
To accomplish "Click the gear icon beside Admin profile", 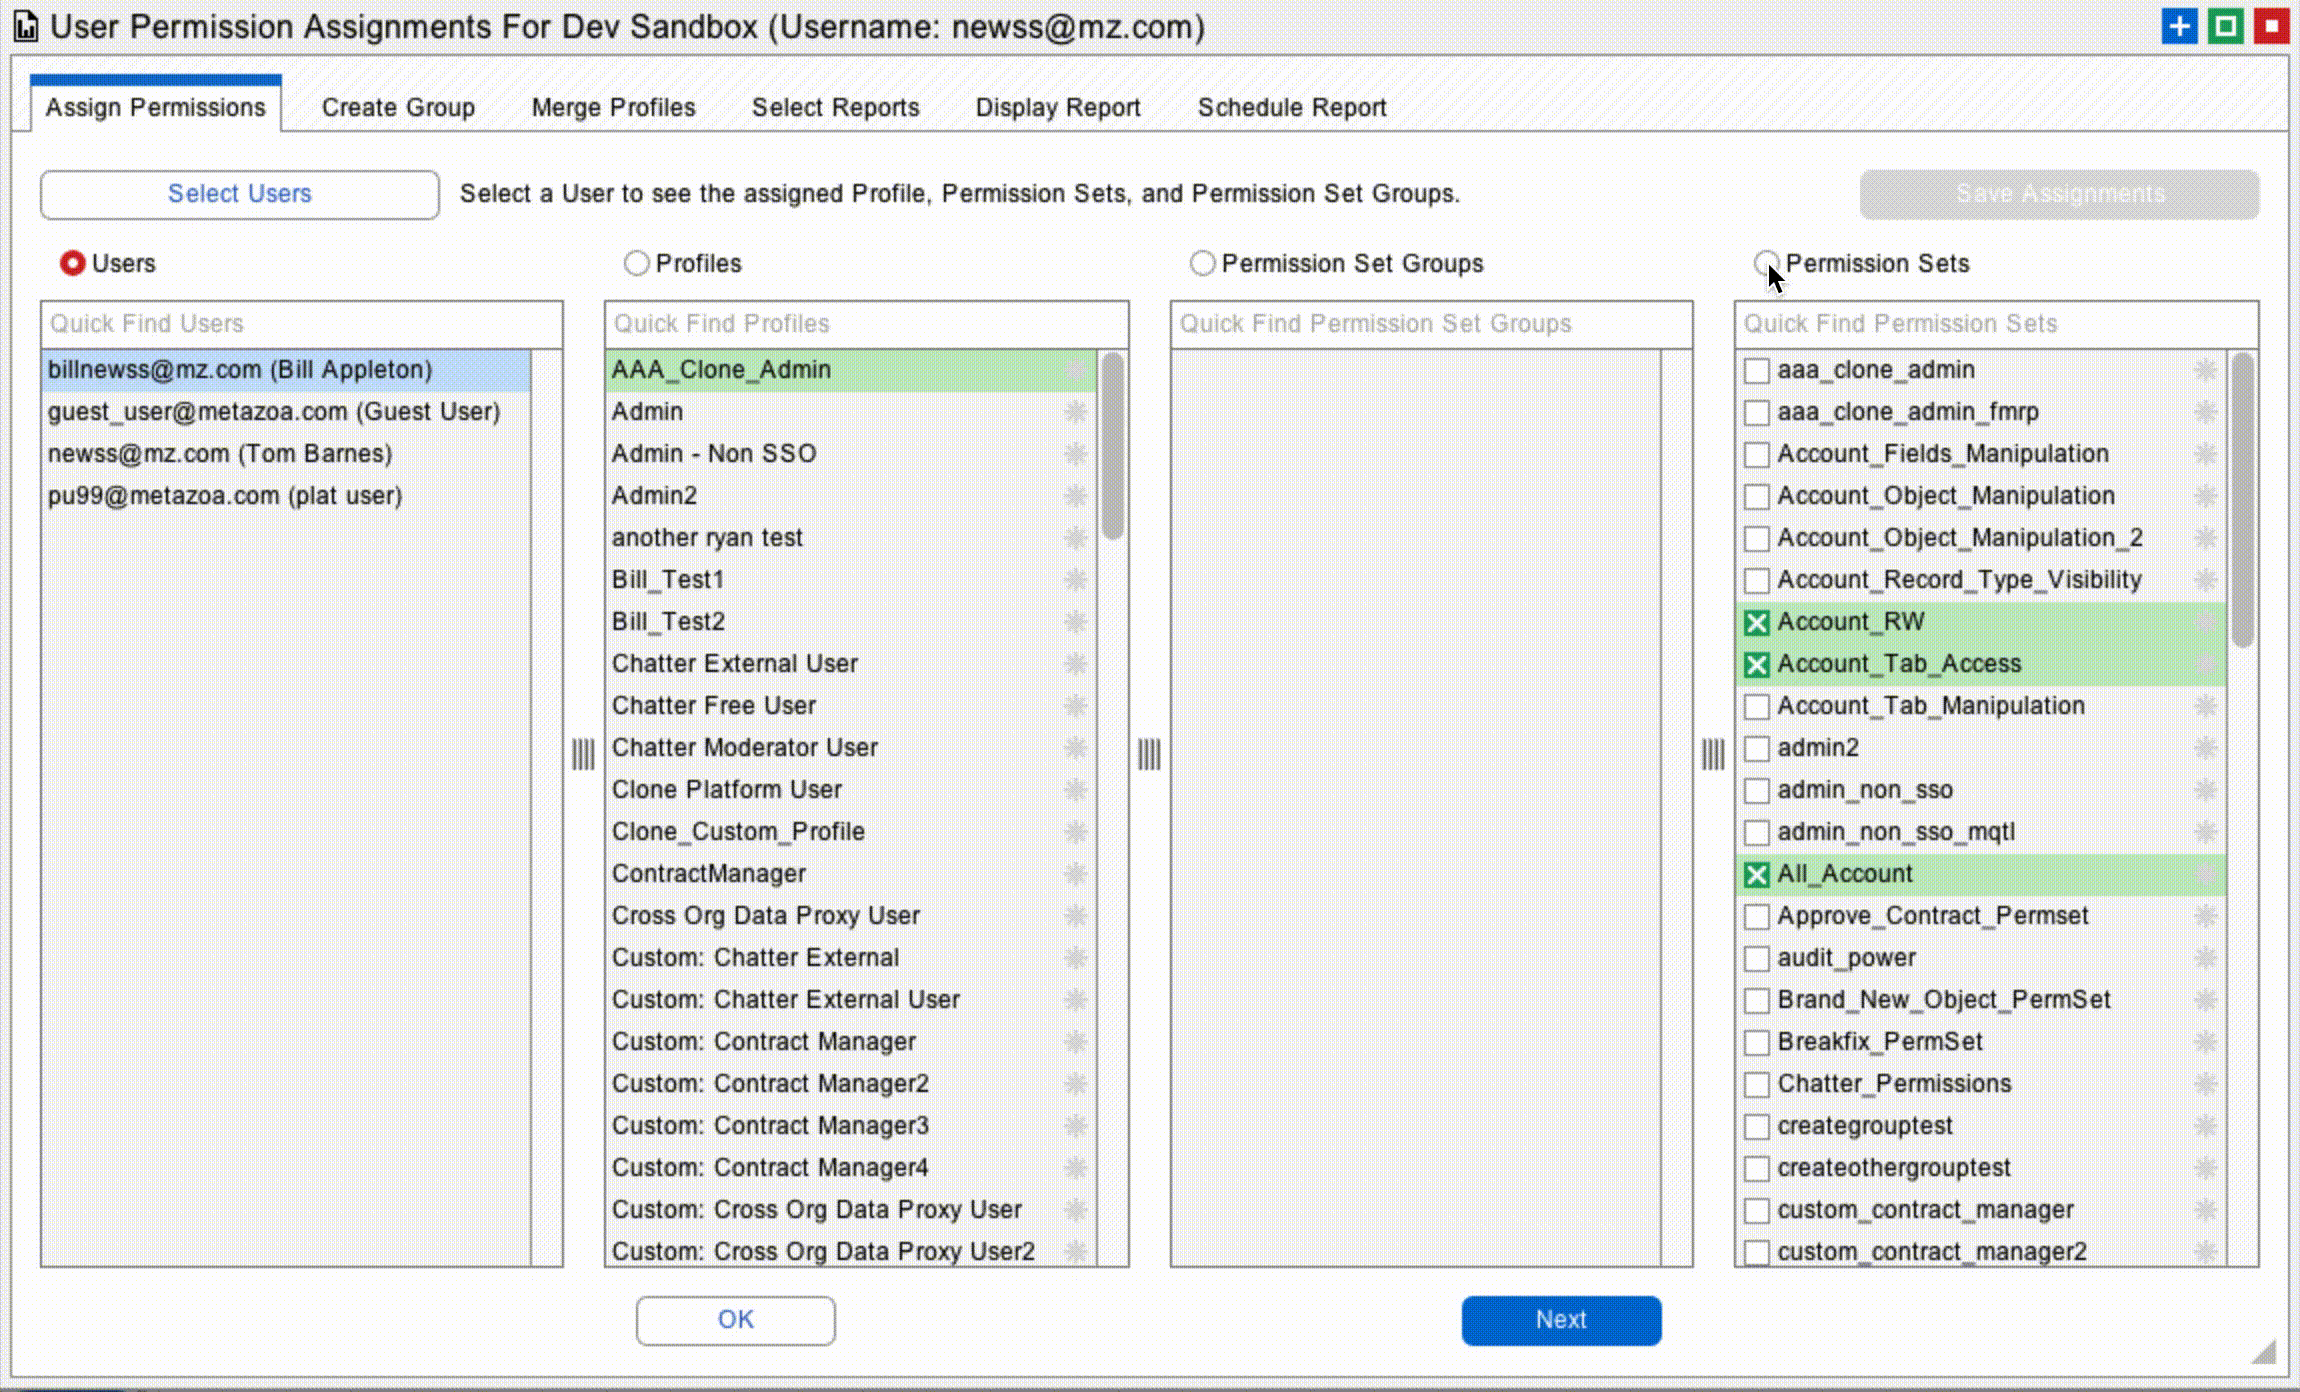I will pos(1075,412).
